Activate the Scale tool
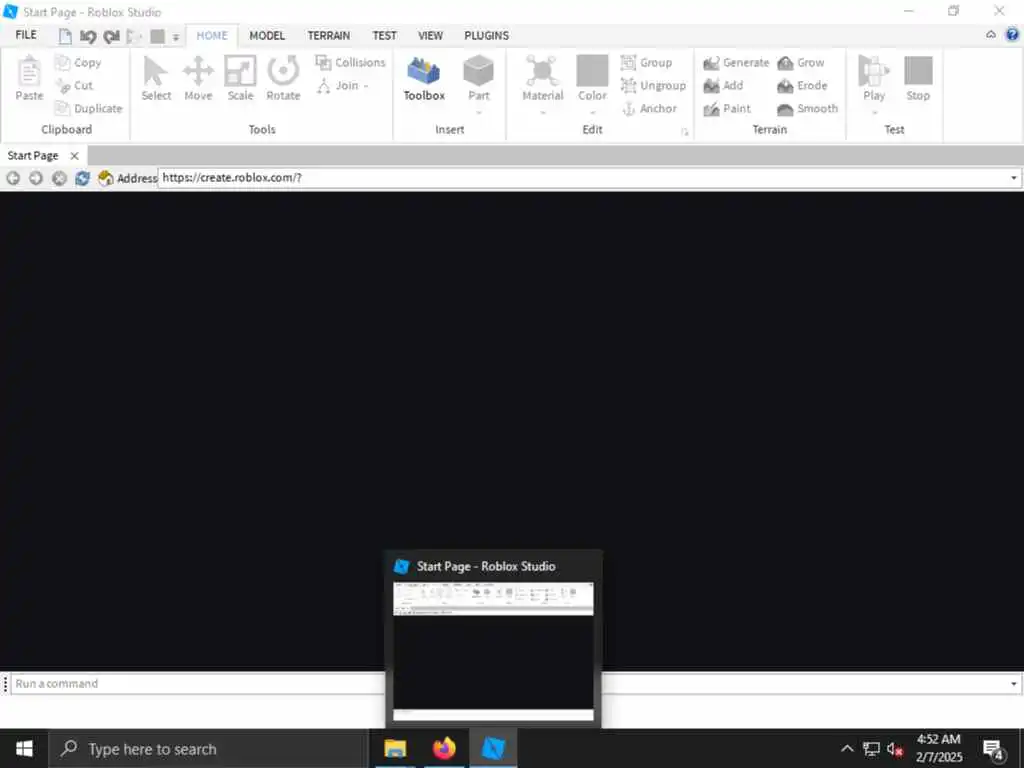The width and height of the screenshot is (1024, 768). (240, 78)
